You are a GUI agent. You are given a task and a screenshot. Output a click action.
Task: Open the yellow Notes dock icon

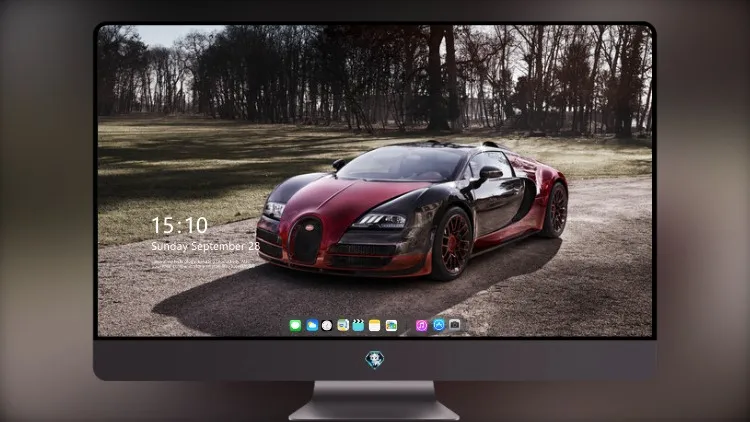(x=375, y=326)
